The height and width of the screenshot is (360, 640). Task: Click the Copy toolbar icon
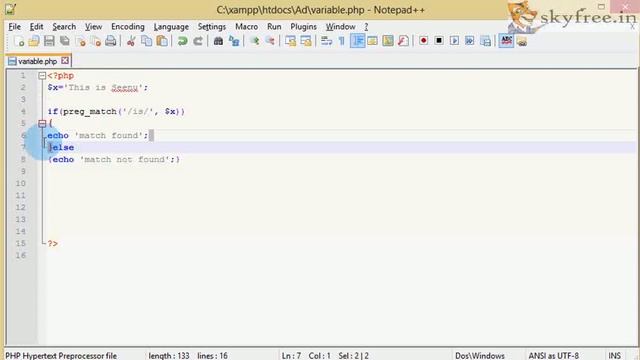click(x=147, y=41)
